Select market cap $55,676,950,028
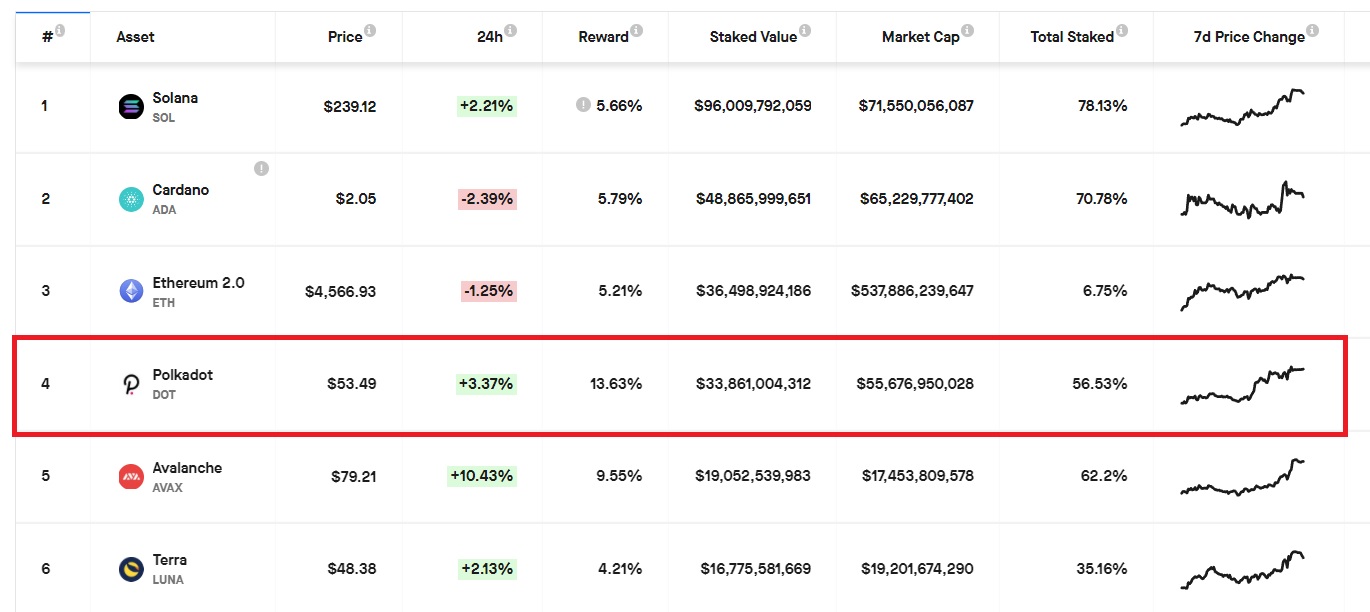This screenshot has height=612, width=1370. click(915, 384)
